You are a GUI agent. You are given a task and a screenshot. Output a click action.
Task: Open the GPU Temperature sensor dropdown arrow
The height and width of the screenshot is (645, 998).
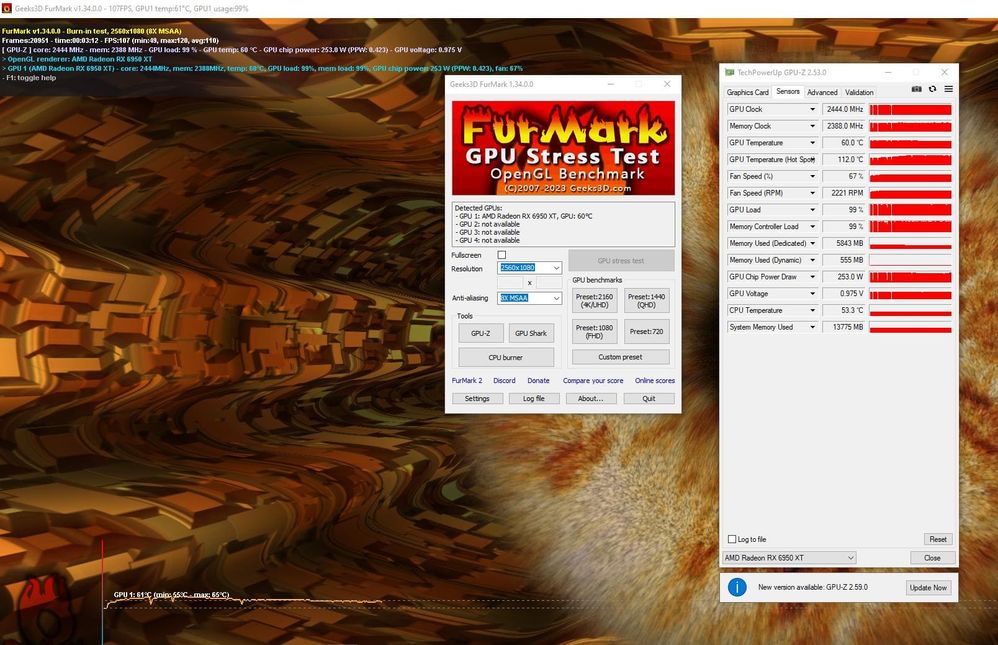click(812, 143)
